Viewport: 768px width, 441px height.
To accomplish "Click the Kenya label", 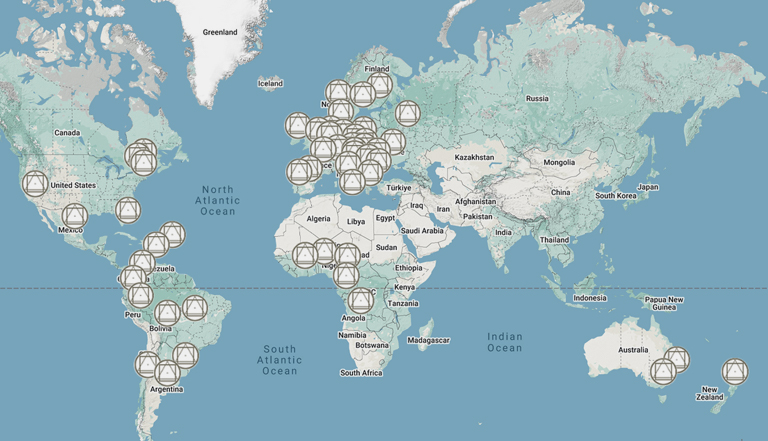I will [405, 287].
